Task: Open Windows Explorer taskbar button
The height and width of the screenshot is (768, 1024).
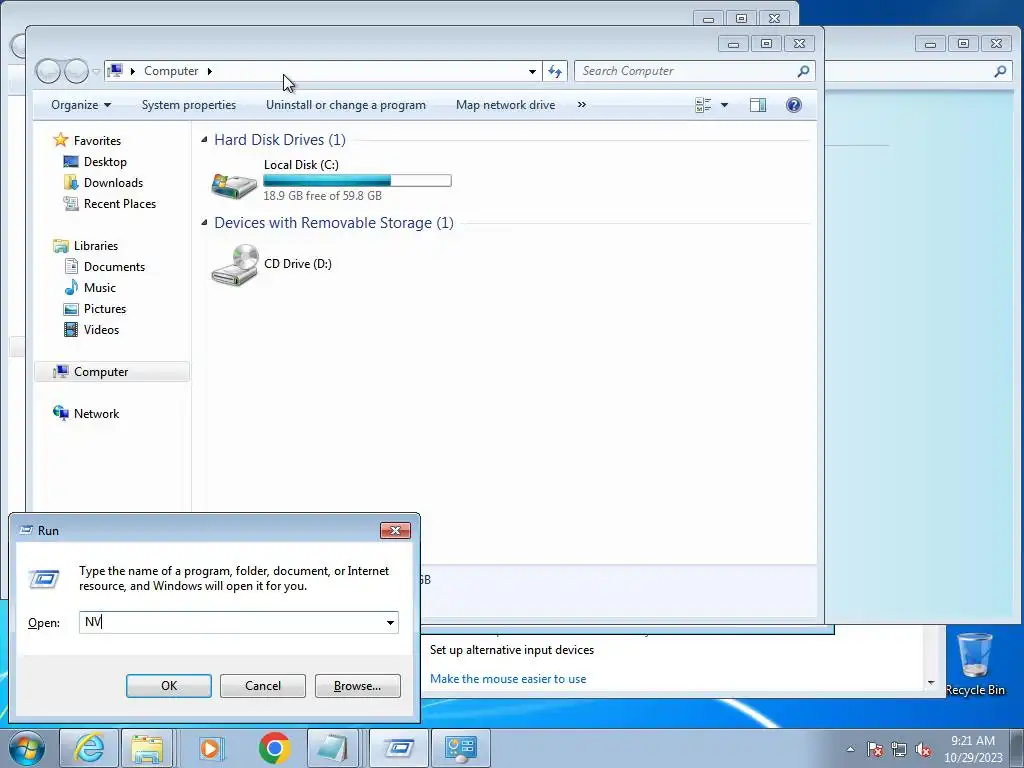Action: pyautogui.click(x=147, y=748)
